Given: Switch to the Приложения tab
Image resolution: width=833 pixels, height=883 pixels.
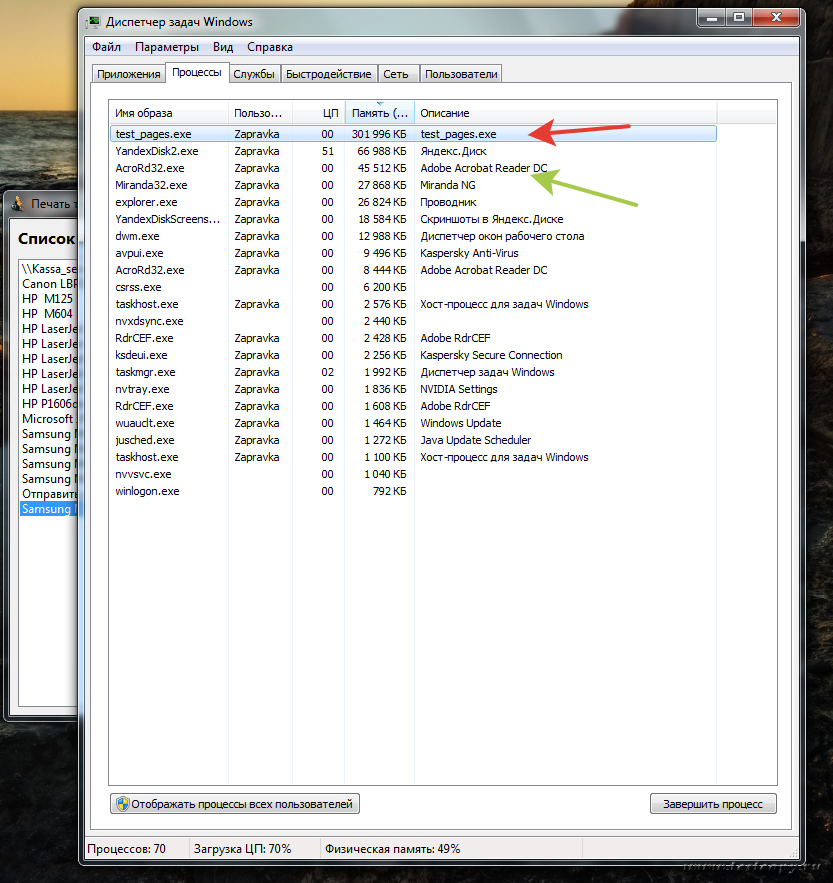Looking at the screenshot, I should pos(128,74).
